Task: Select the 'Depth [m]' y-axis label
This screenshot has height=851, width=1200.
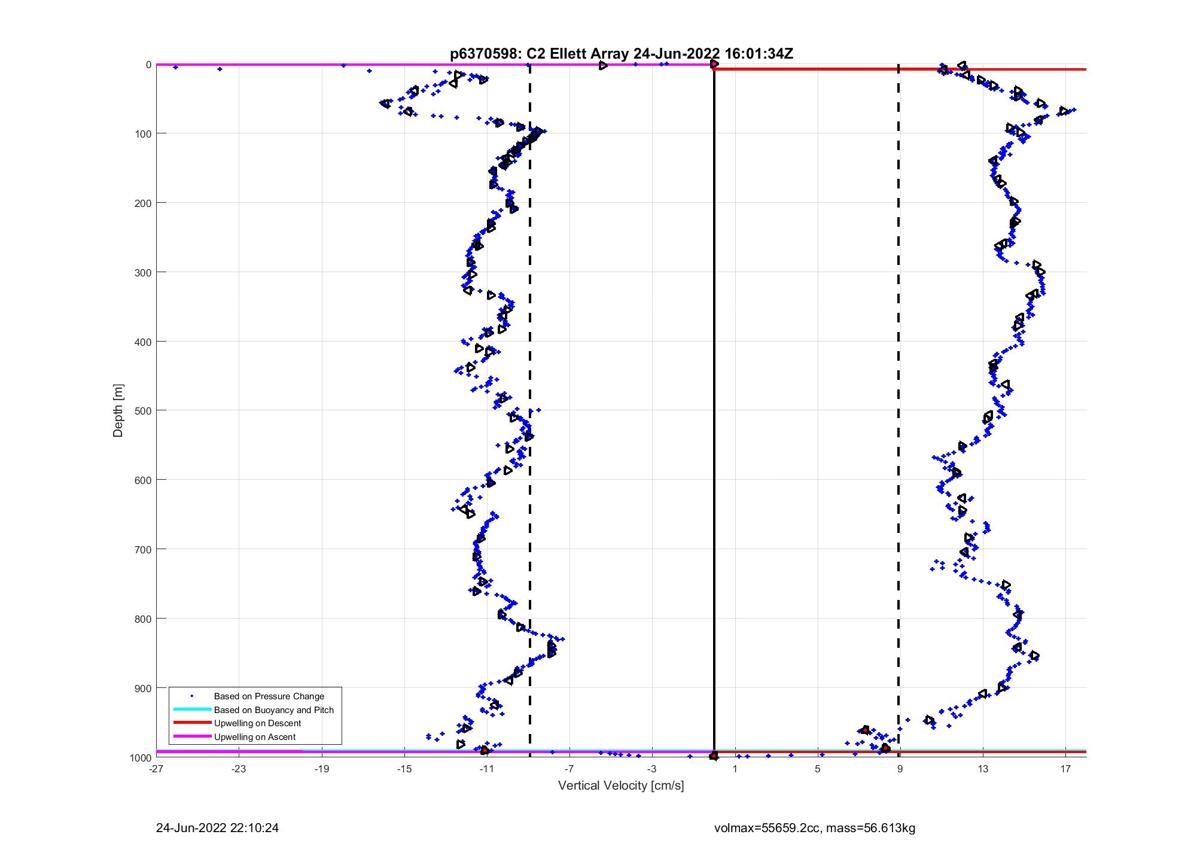Action: pos(118,410)
